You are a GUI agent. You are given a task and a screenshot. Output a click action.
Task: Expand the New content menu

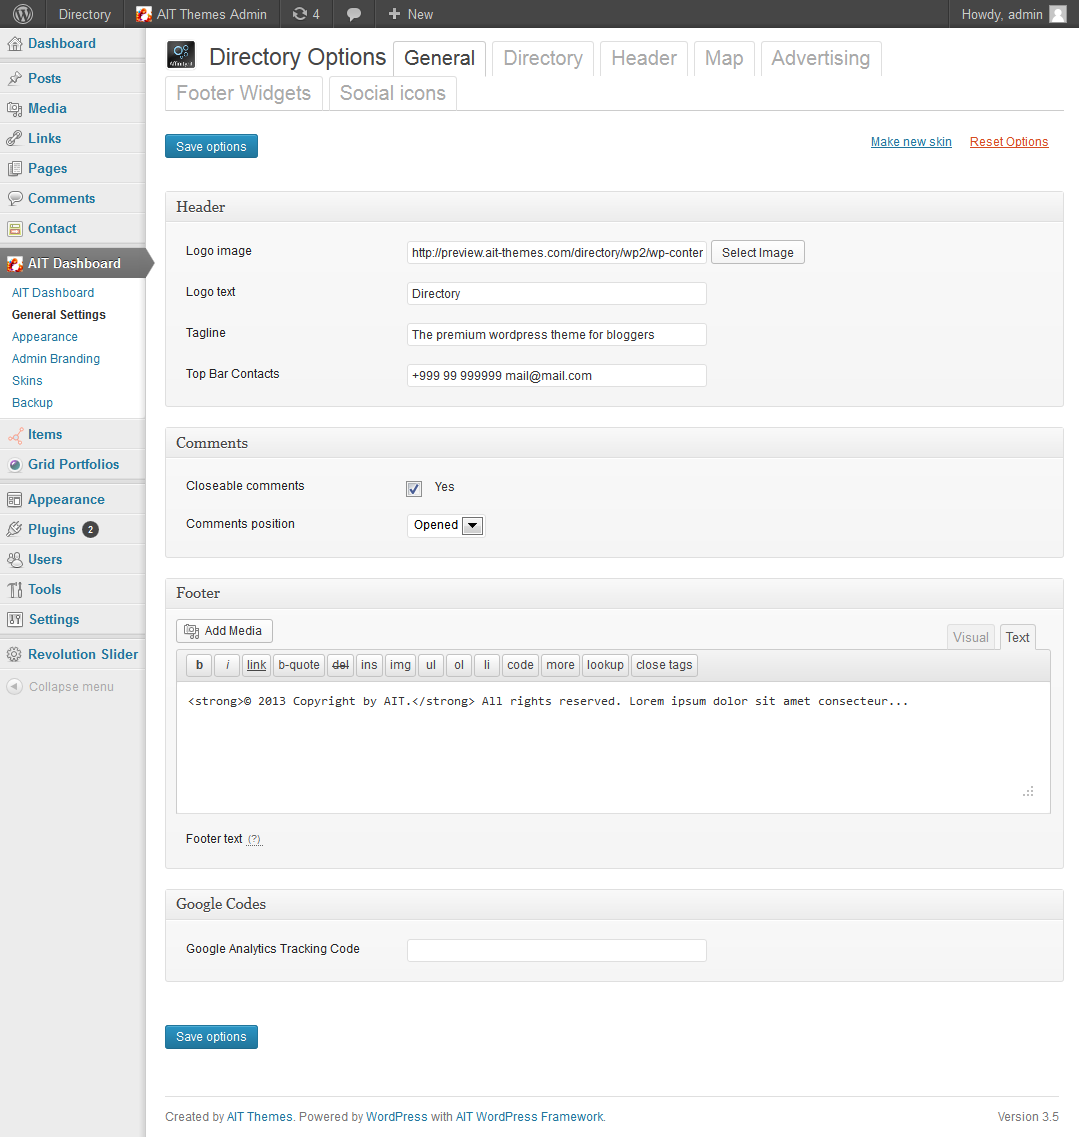tap(411, 14)
